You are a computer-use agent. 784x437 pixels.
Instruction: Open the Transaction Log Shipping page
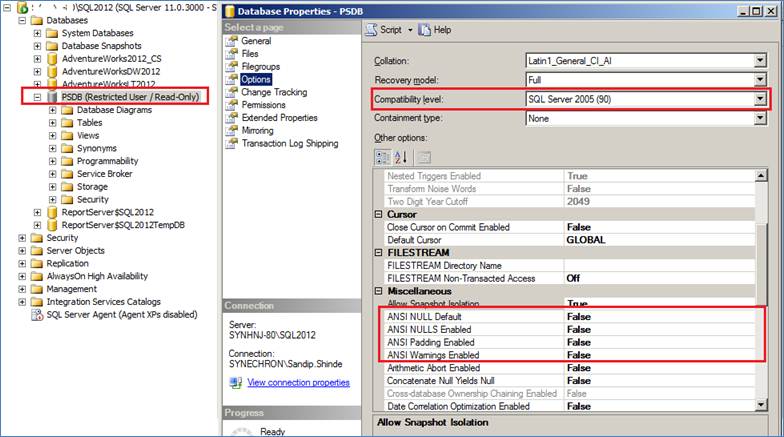point(289,143)
